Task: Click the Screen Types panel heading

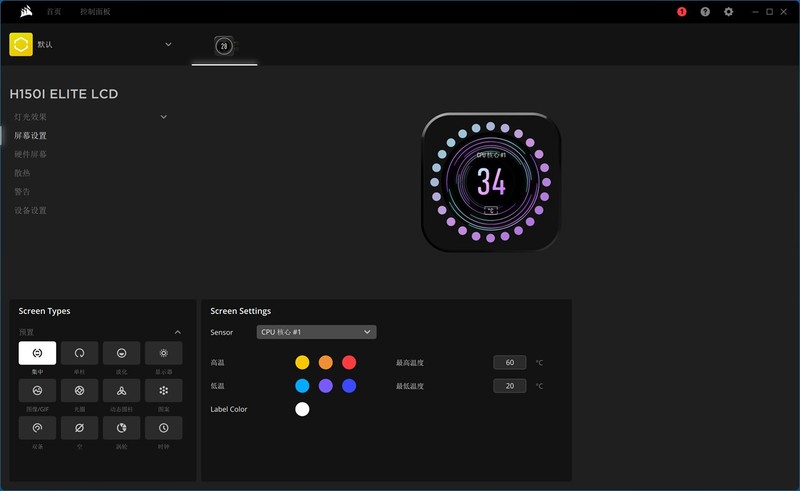Action: click(x=44, y=311)
